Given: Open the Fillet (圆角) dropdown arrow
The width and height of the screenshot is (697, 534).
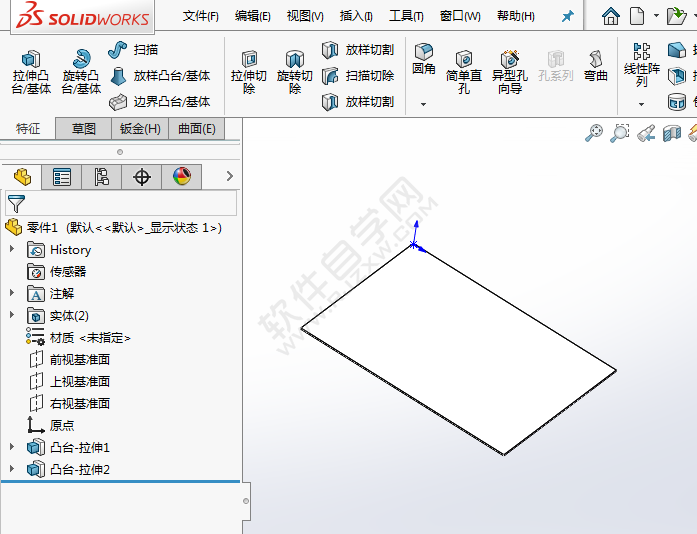Looking at the screenshot, I should pyautogui.click(x=423, y=103).
